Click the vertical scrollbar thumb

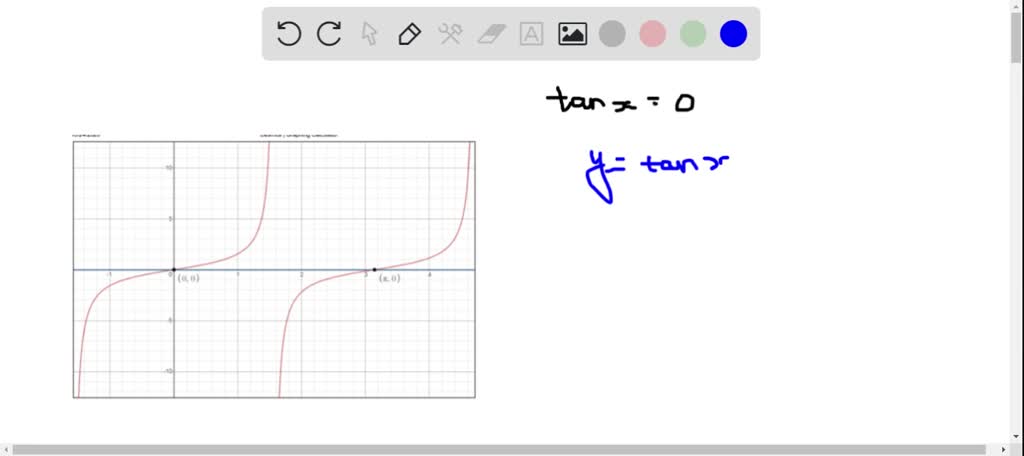pyautogui.click(x=1016, y=37)
